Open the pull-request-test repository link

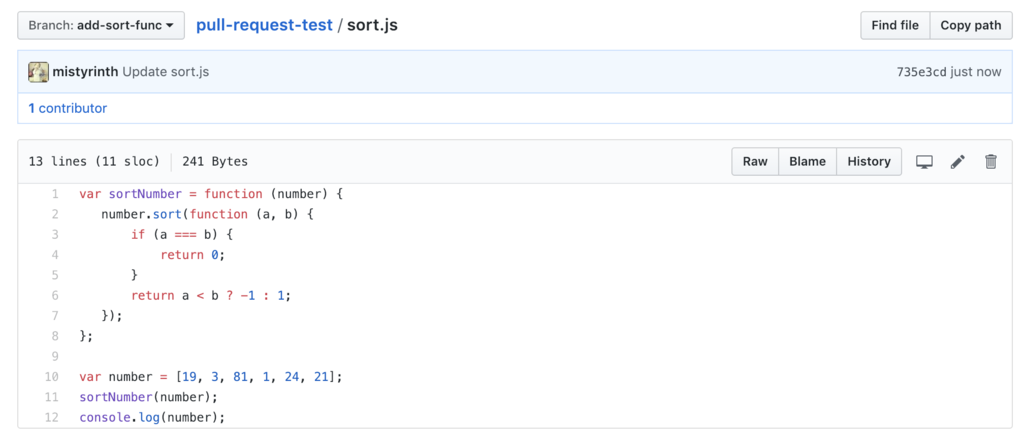264,25
